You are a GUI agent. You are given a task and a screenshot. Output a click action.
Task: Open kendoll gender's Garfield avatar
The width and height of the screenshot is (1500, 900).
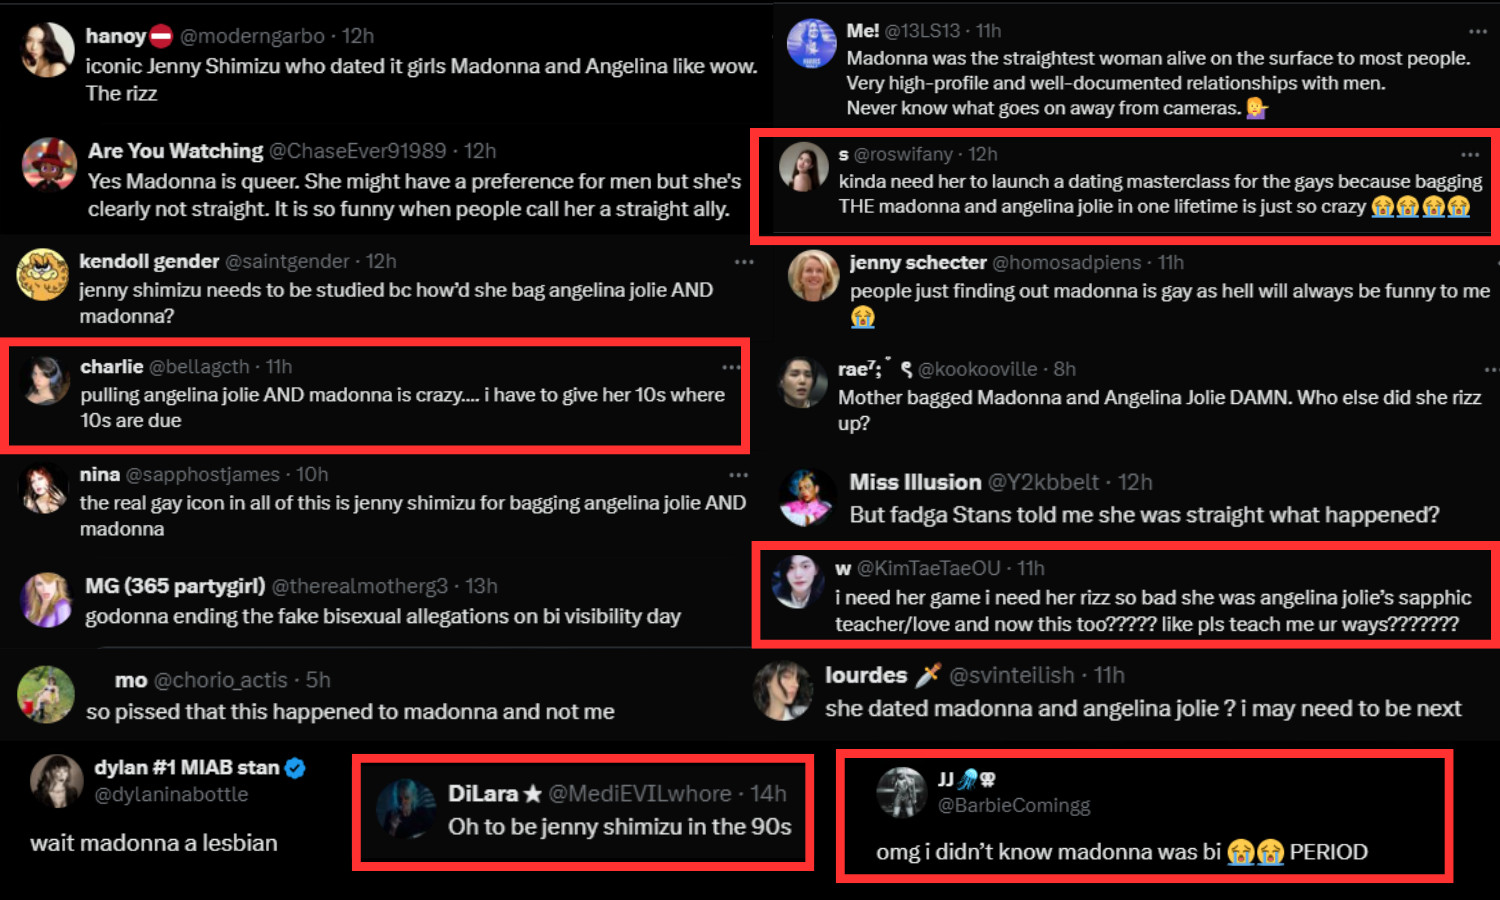pyautogui.click(x=43, y=275)
